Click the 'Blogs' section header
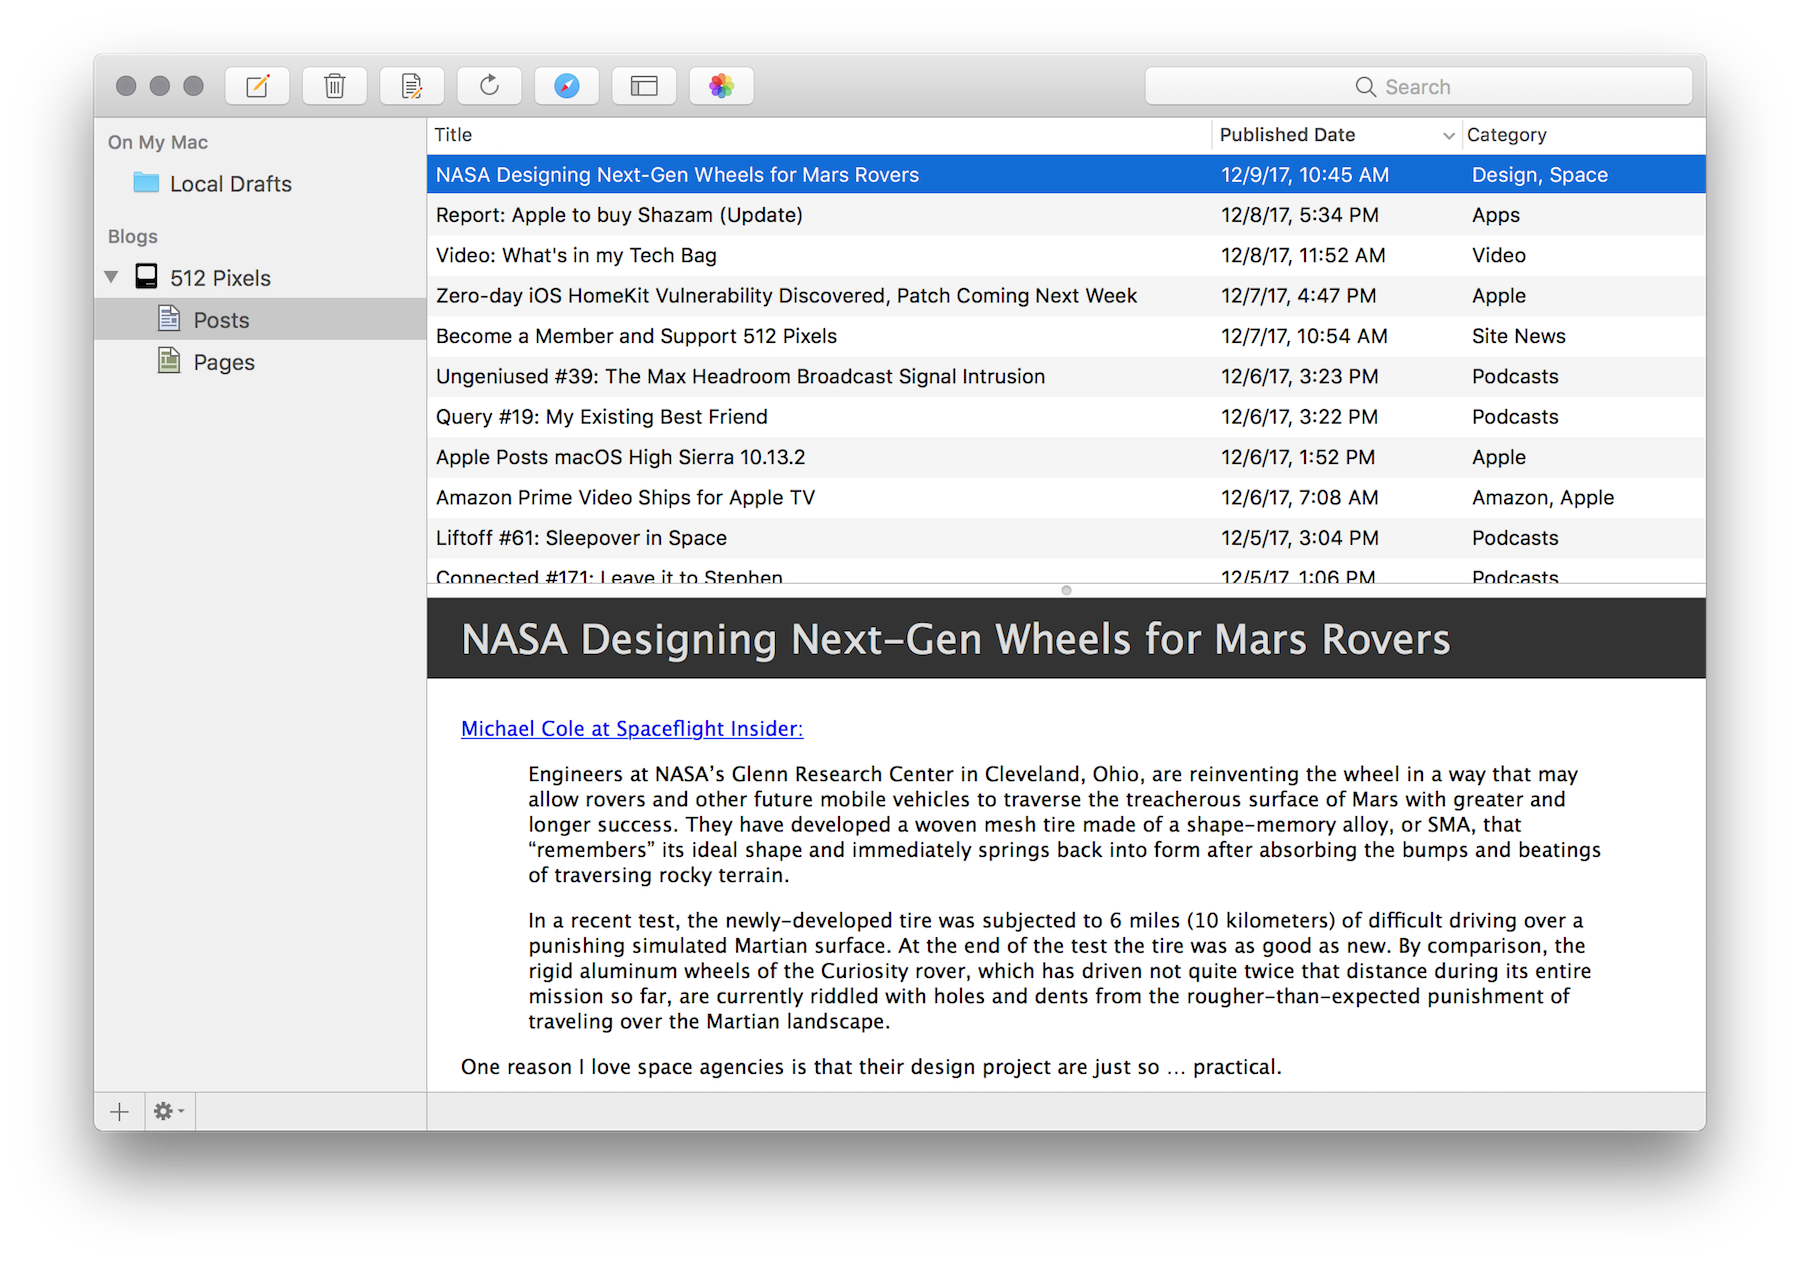This screenshot has width=1800, height=1265. coord(133,236)
